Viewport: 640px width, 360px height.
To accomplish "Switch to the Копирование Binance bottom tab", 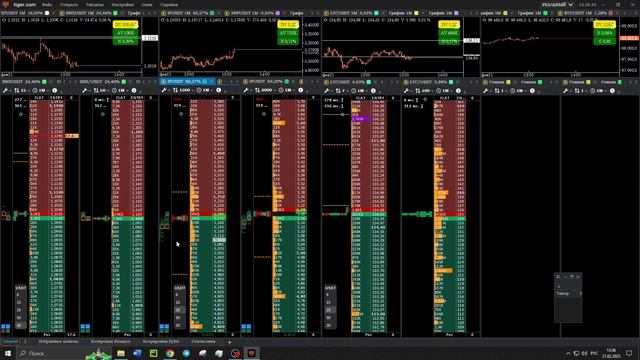I will [111, 342].
